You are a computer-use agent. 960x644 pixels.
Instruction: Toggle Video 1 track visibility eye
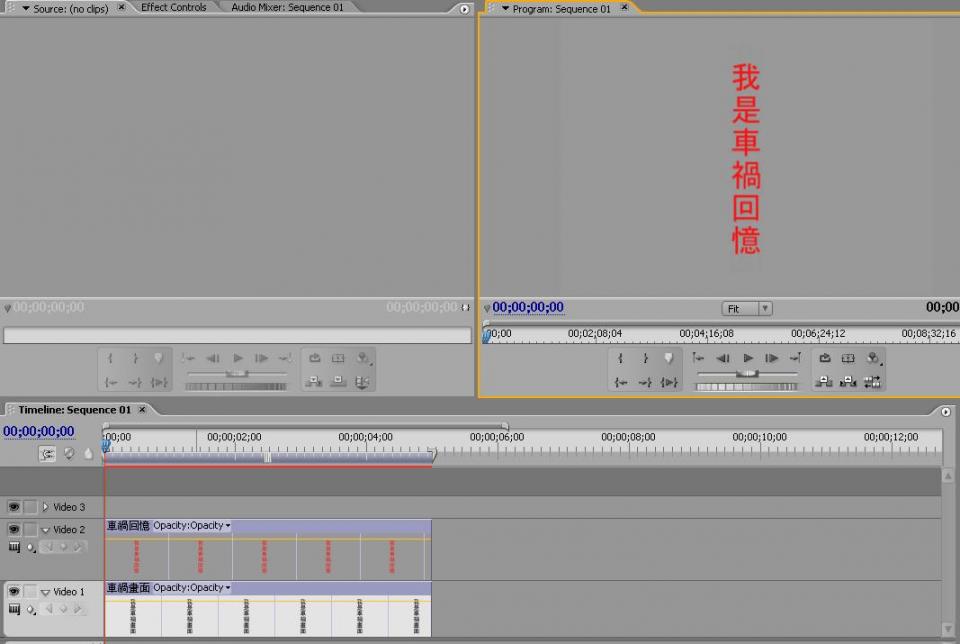point(13,591)
